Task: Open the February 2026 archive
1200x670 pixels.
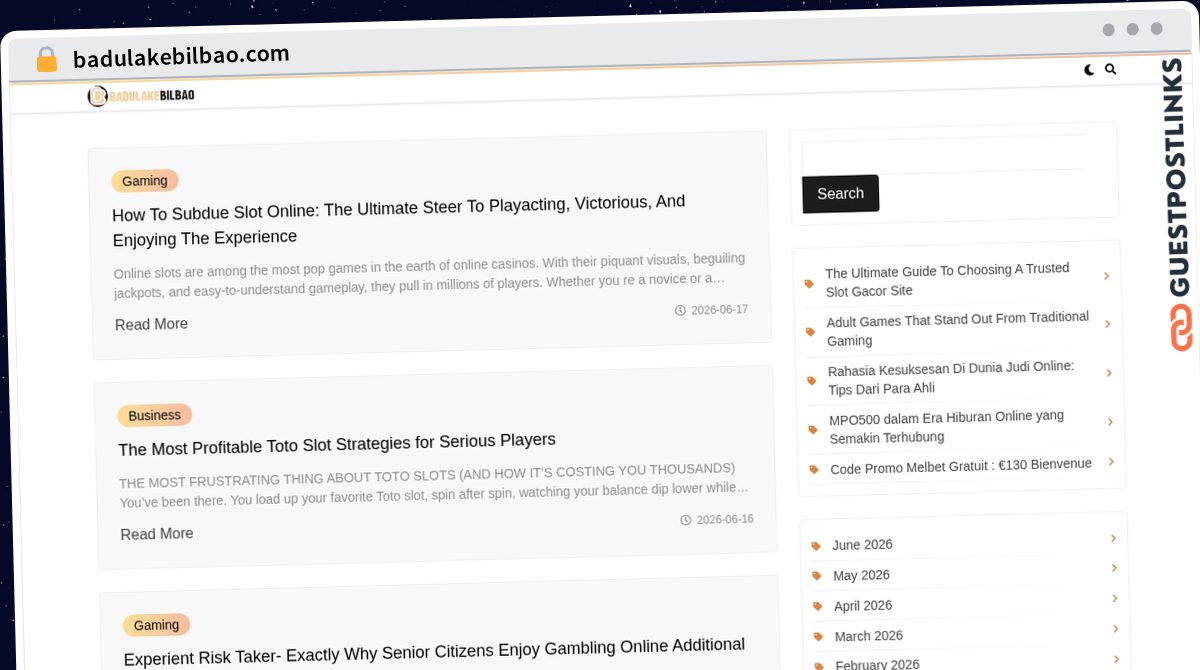Action: pos(878,663)
